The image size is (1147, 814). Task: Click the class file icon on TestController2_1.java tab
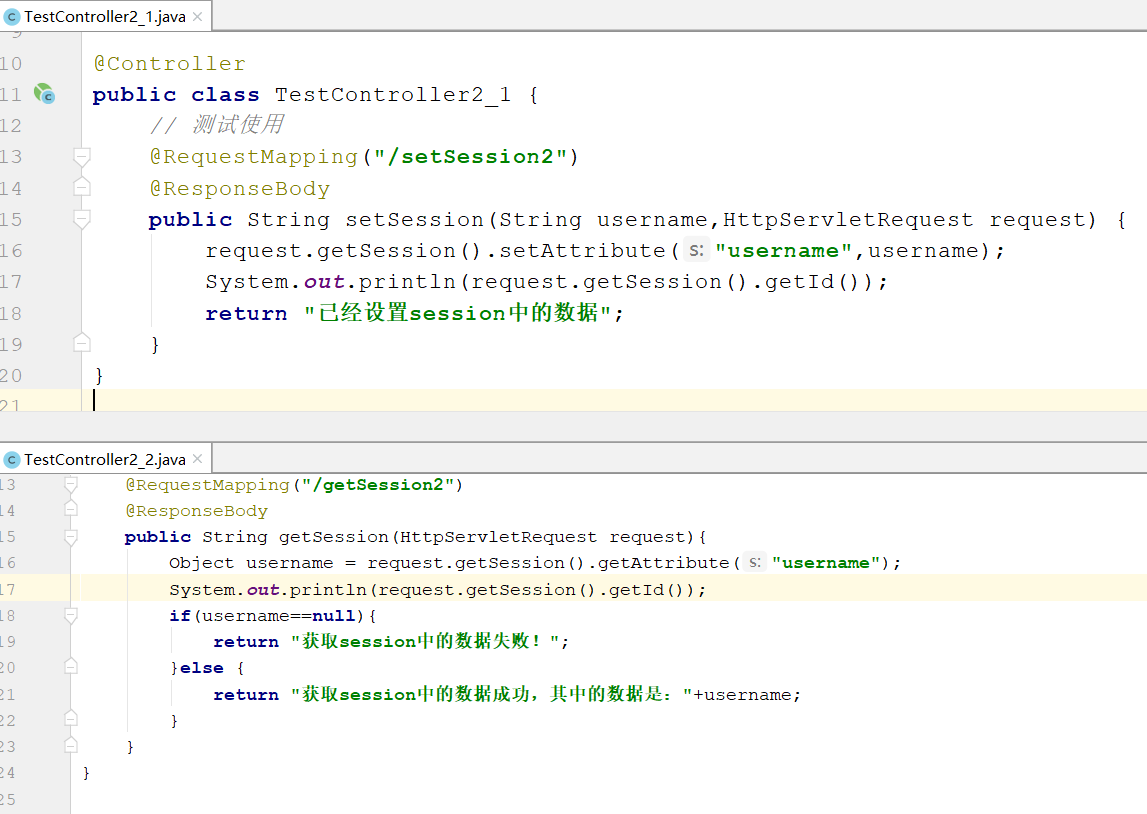[12, 17]
